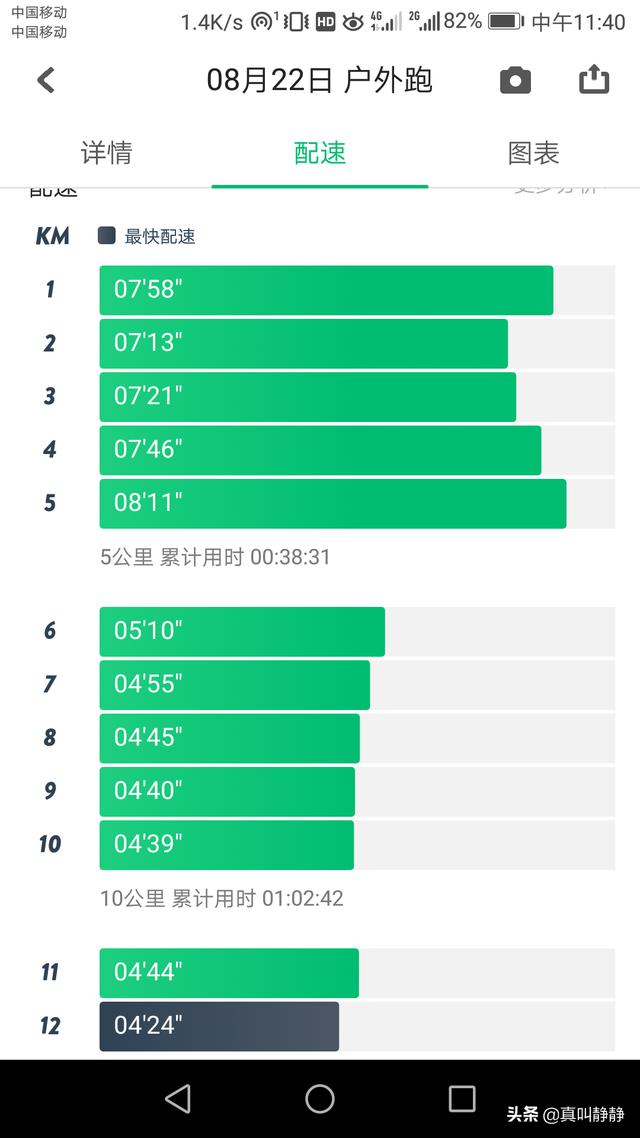
Task: Tap the kilometer 1 bar 07'58"
Action: [x=326, y=290]
